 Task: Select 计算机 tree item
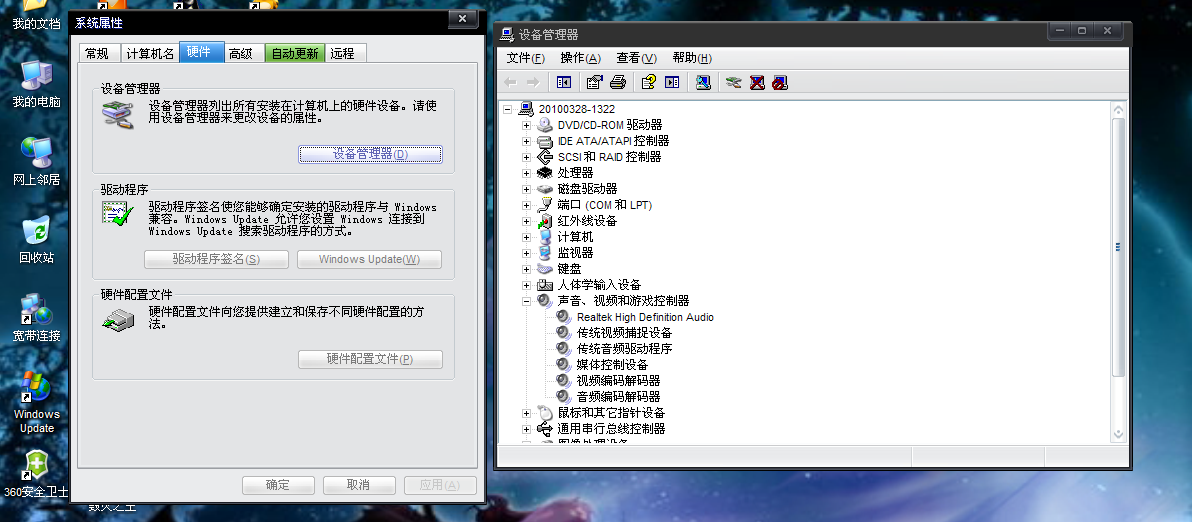(575, 236)
